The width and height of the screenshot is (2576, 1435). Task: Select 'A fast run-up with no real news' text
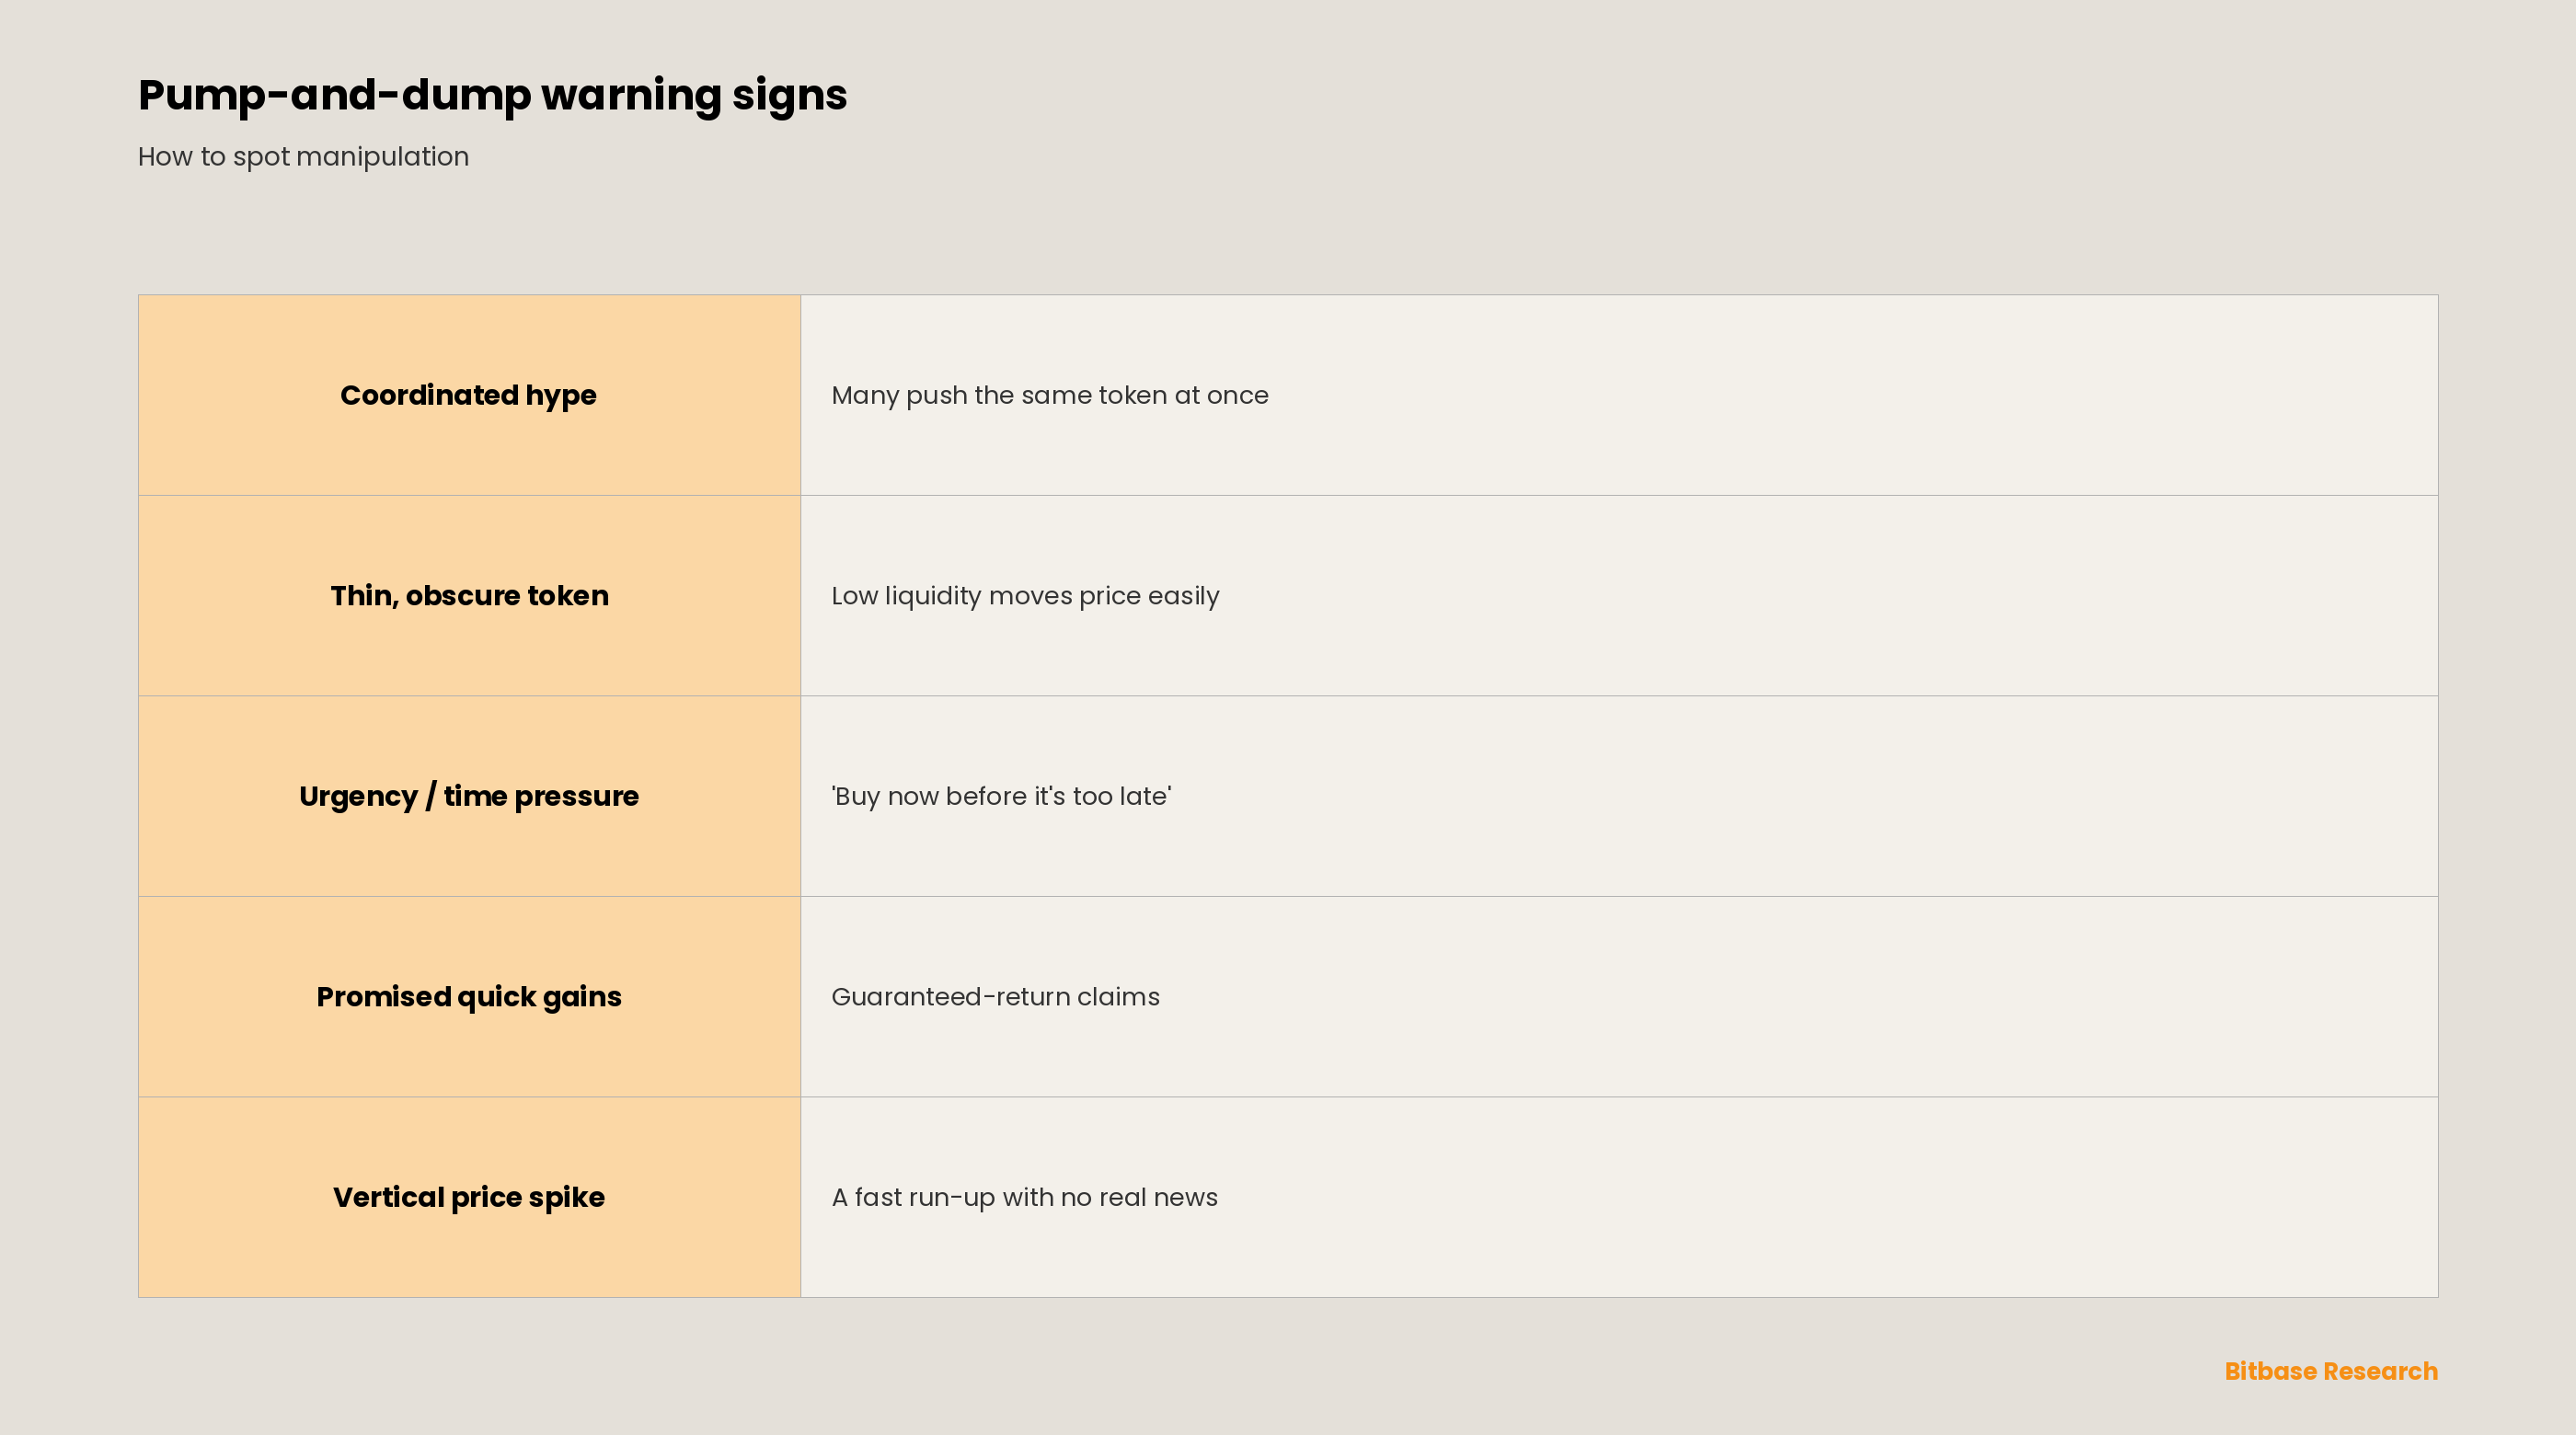1024,1198
